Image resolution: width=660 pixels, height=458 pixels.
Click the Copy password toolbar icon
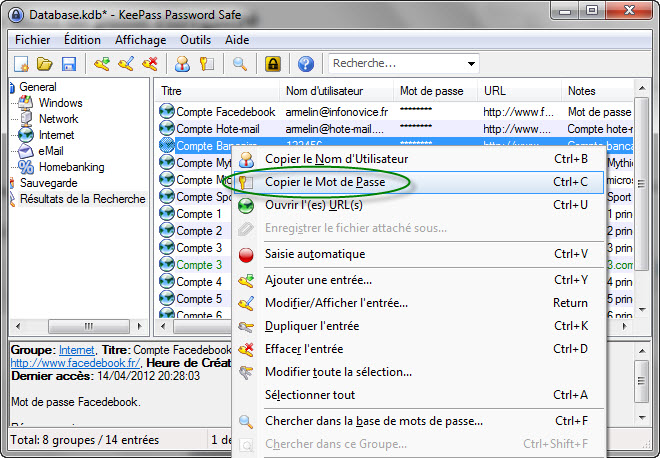click(207, 64)
